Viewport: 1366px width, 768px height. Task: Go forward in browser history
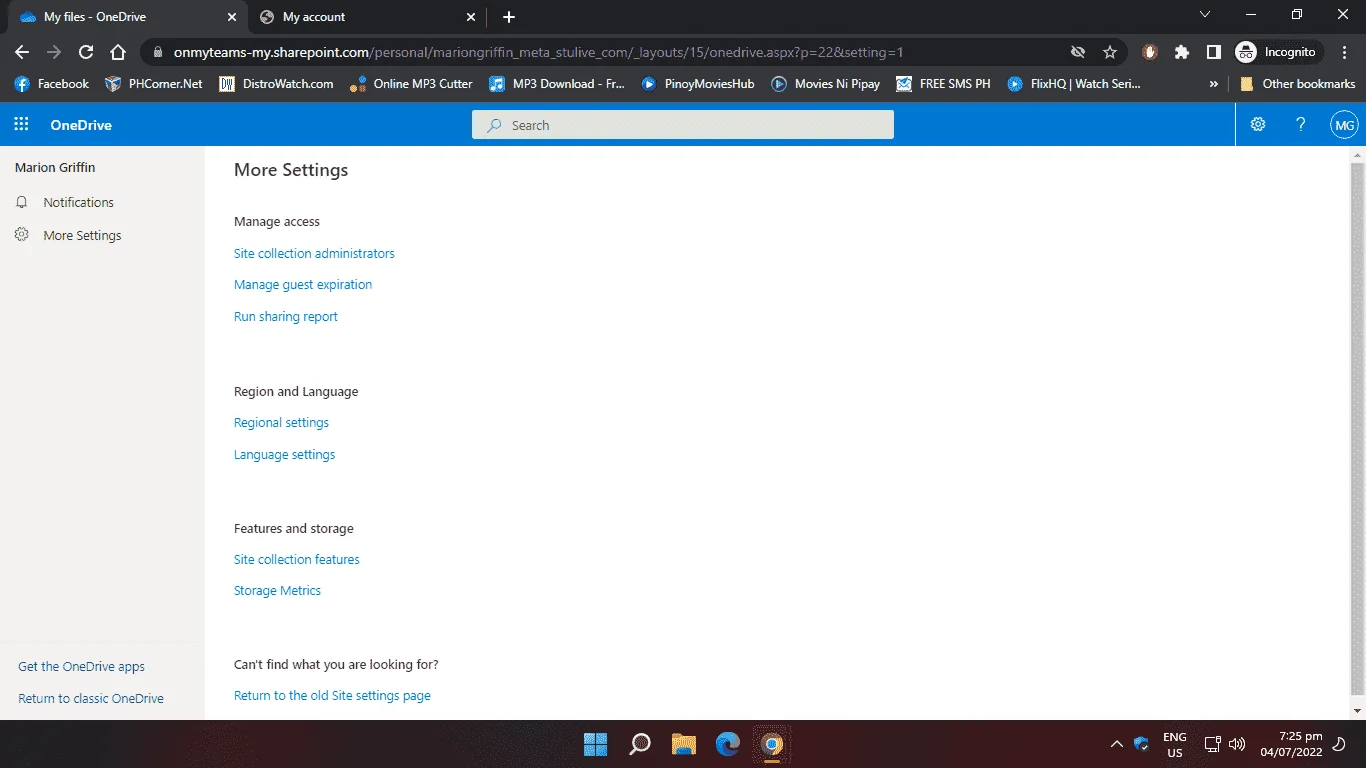tap(54, 52)
